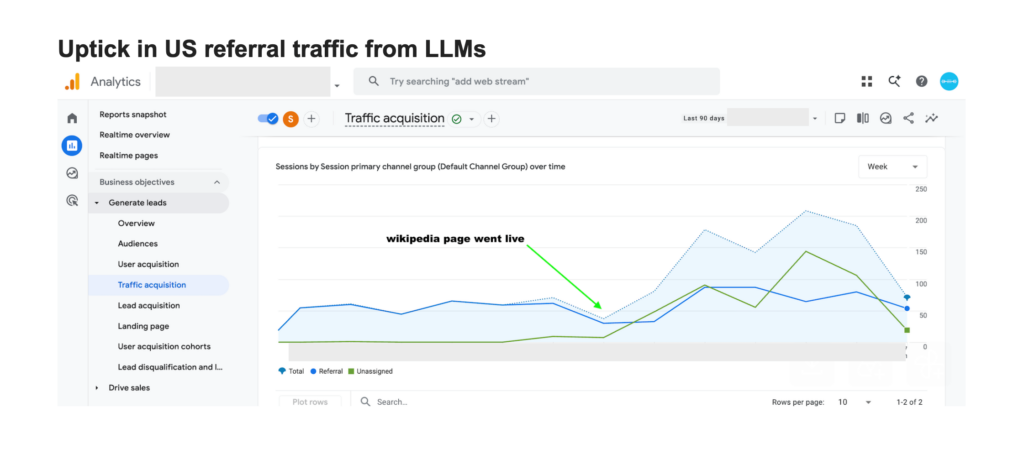This screenshot has height=449, width=1024.
Task: Click the Traffic acquisition report title
Action: 394,119
